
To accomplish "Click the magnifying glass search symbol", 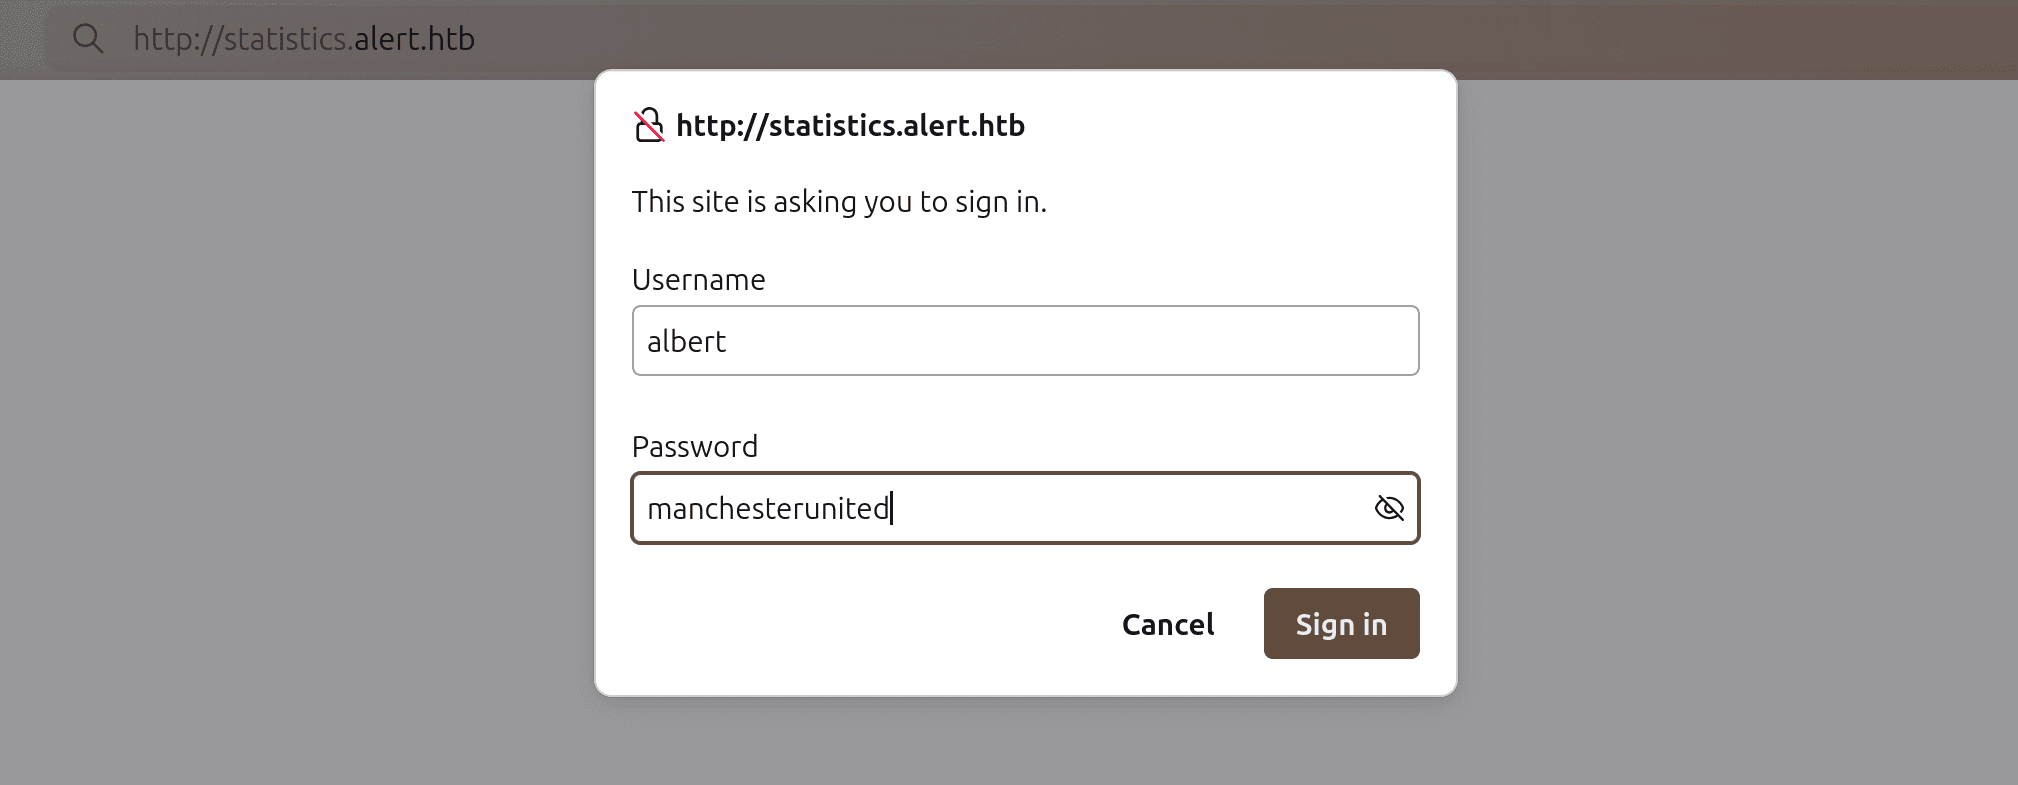I will (88, 38).
